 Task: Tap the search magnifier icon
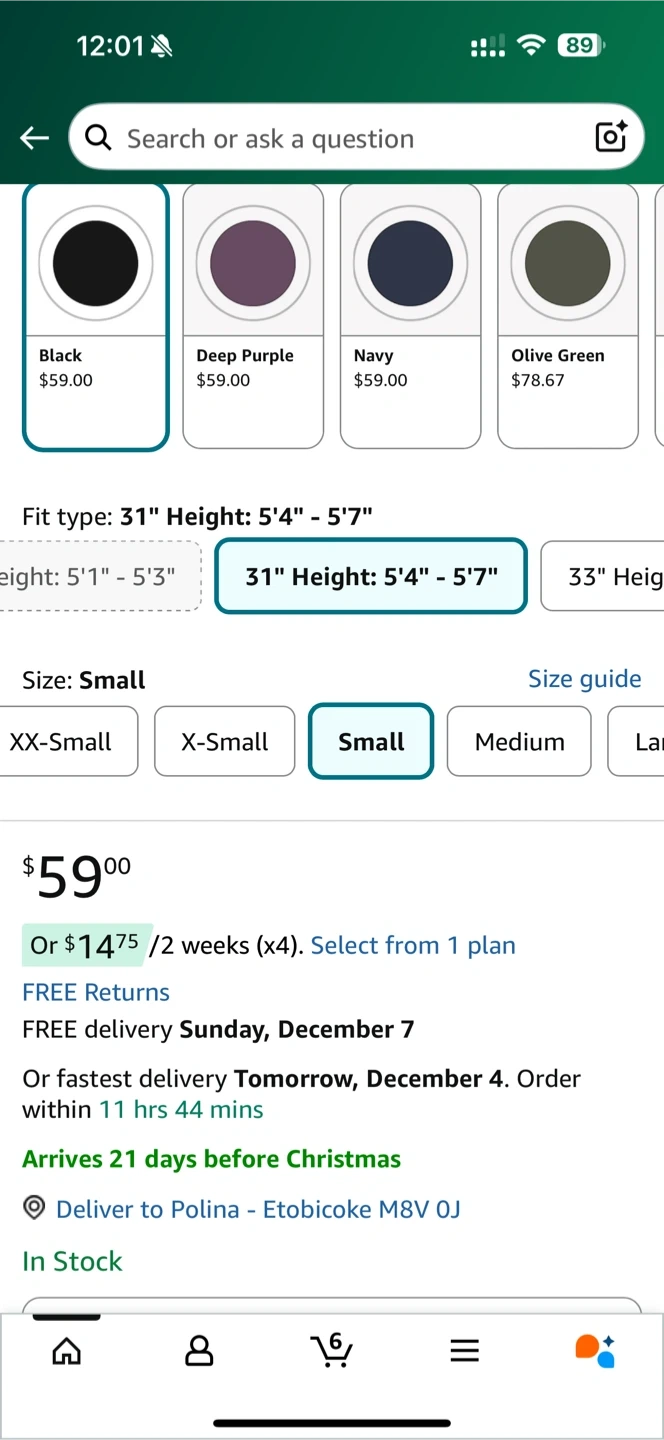[x=98, y=138]
